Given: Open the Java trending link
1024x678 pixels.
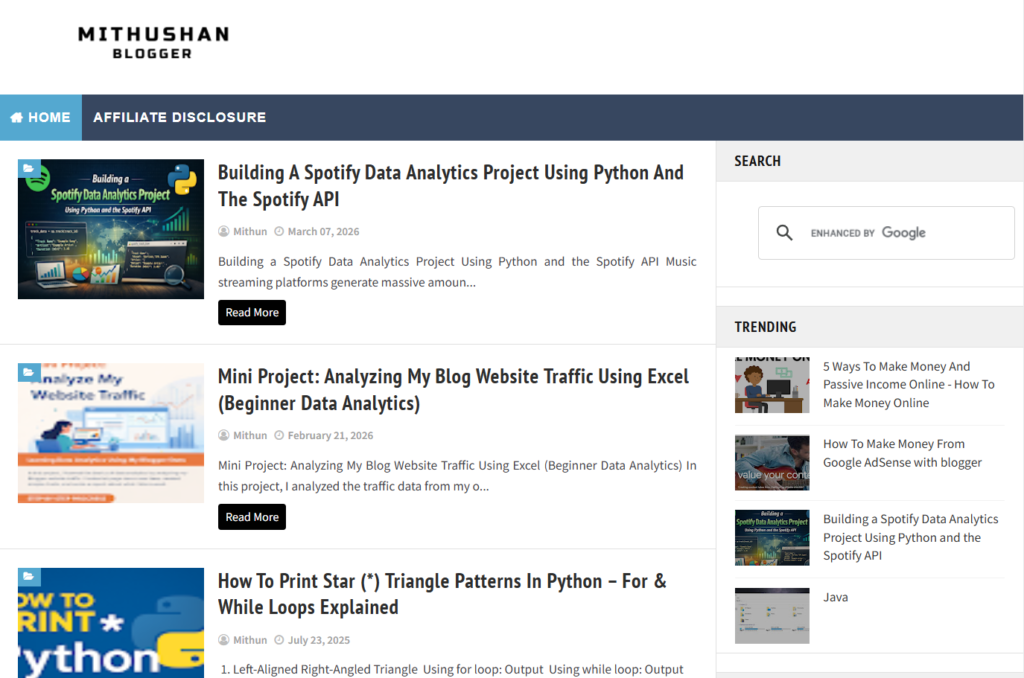Looking at the screenshot, I should [835, 597].
